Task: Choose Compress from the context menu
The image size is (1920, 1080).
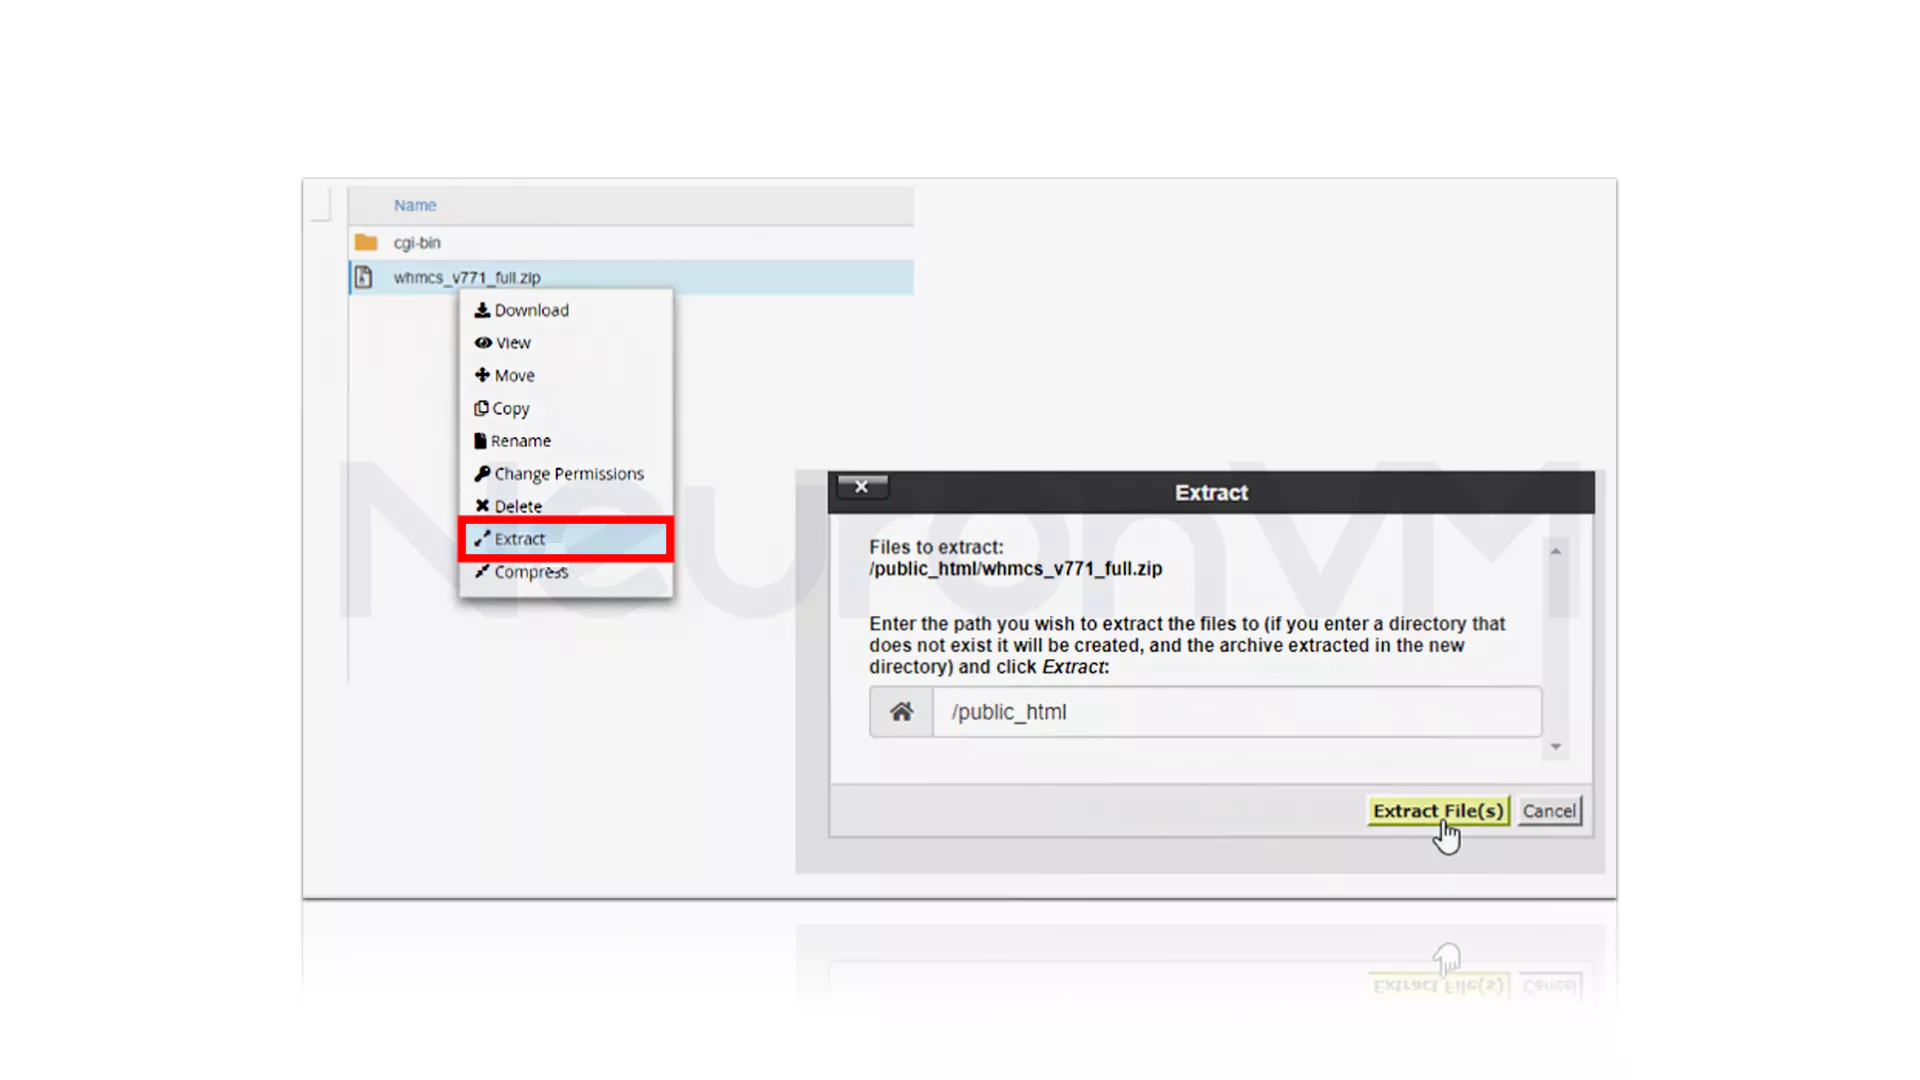Action: pyautogui.click(x=566, y=571)
